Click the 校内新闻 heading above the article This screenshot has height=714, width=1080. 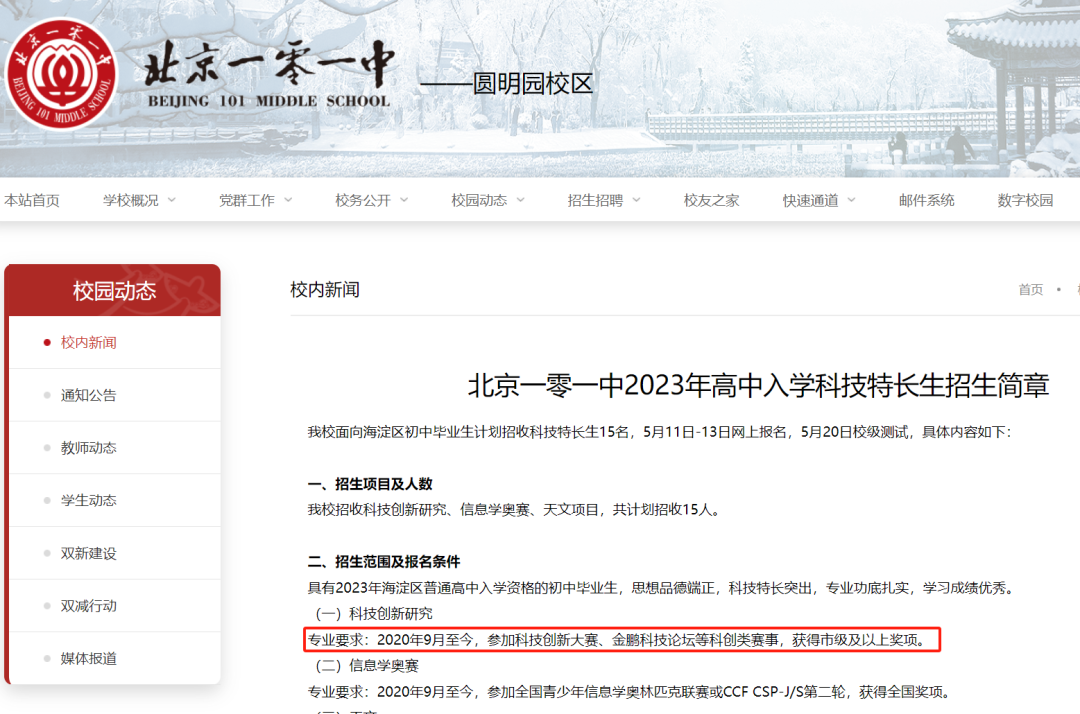[x=324, y=290]
